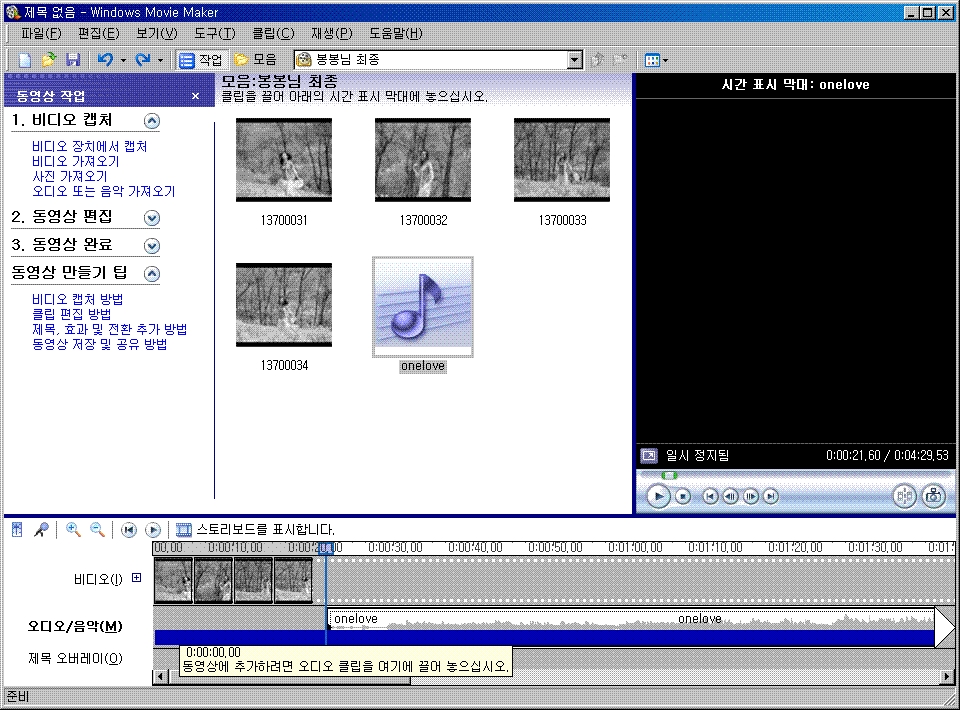960x710 pixels.
Task: Step to the next frame in monitor
Action: coord(751,496)
